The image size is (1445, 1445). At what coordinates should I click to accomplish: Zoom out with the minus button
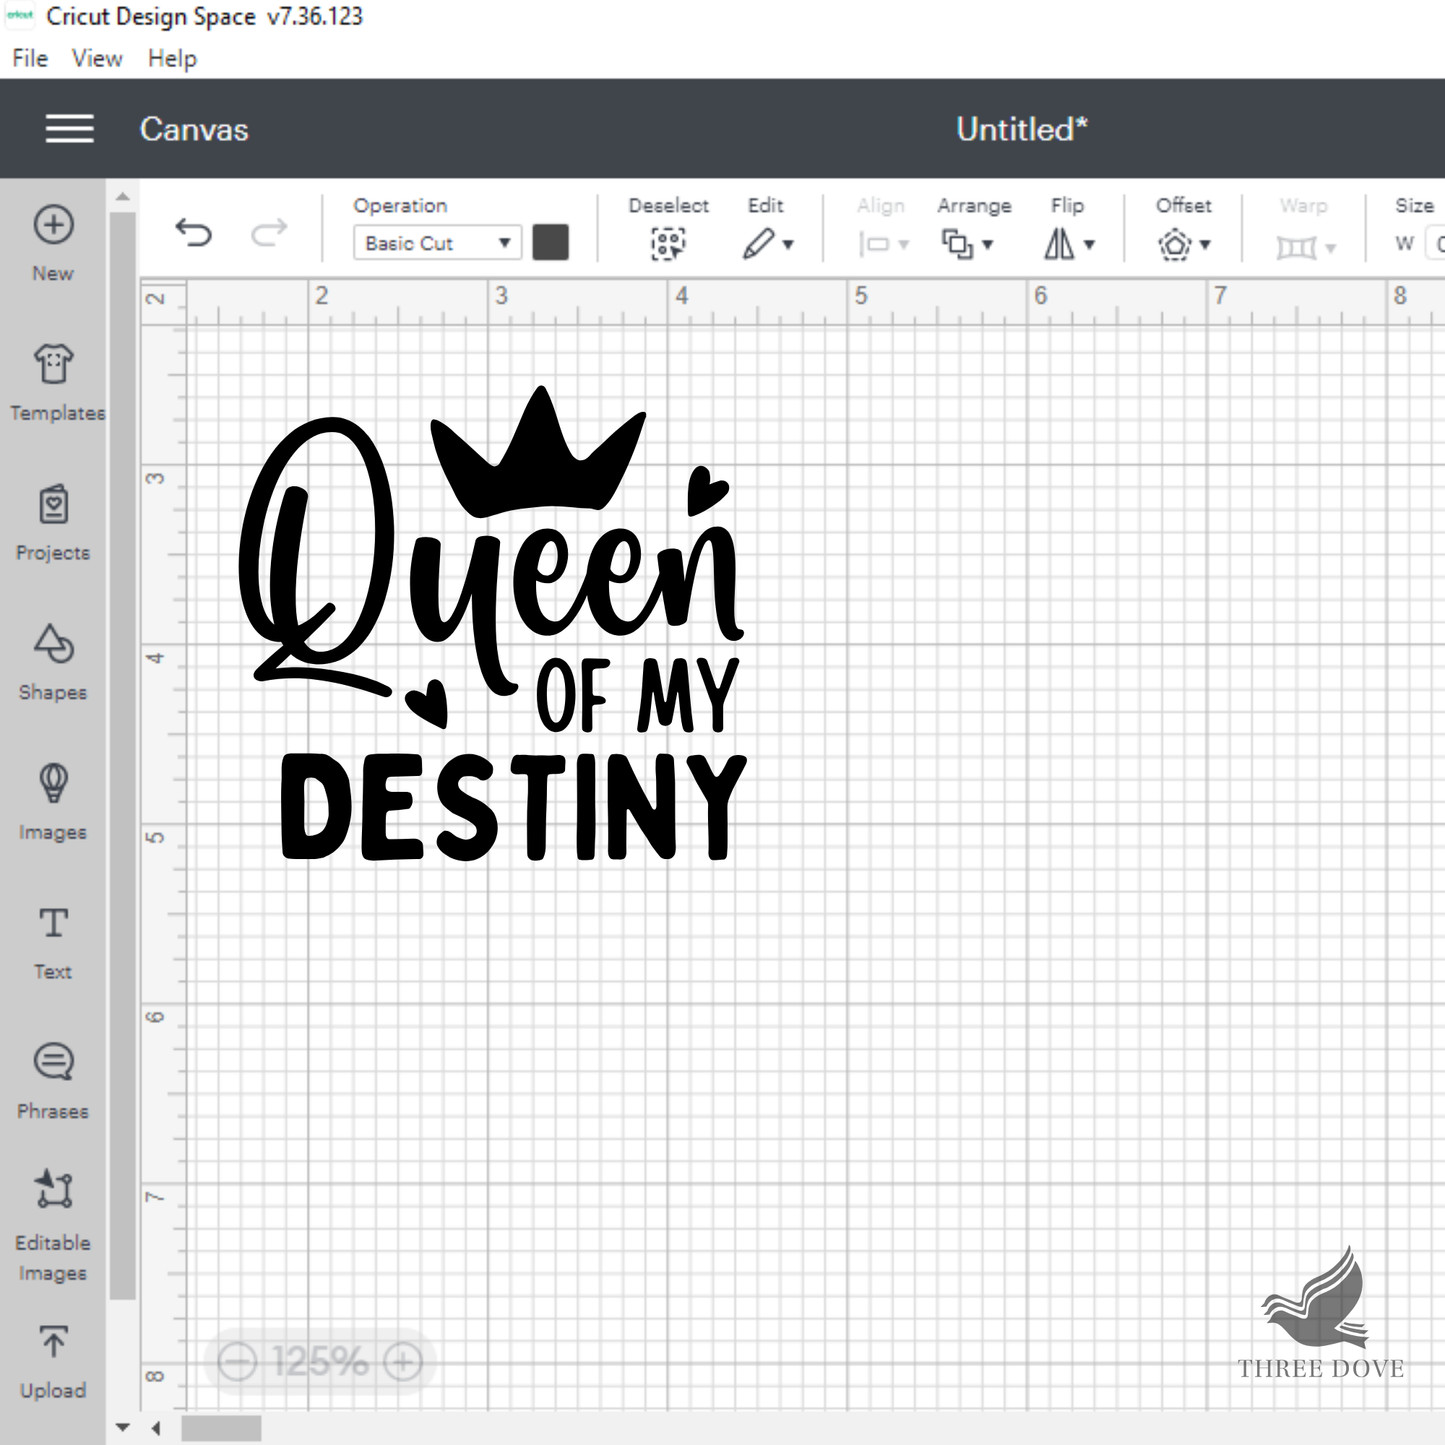click(x=237, y=1361)
